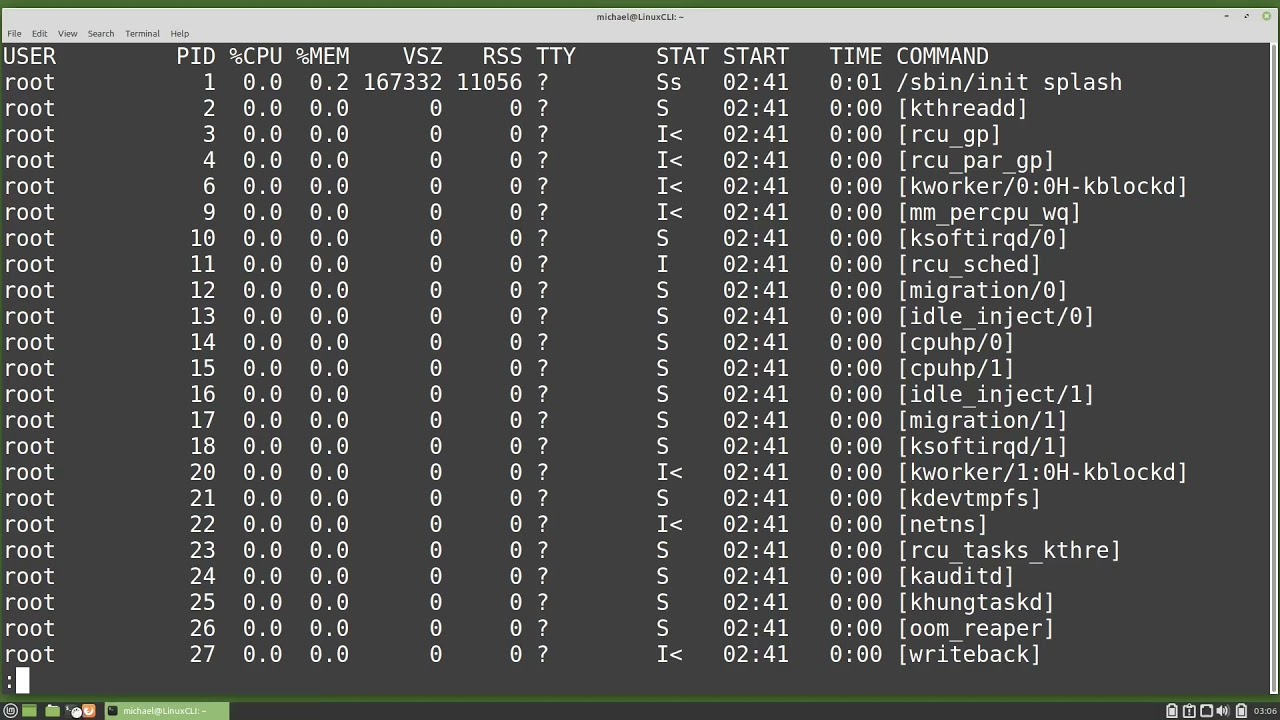Viewport: 1280px width, 720px height.
Task: Click the leftmost clipboard-shaped tray icon
Action: [1172, 711]
